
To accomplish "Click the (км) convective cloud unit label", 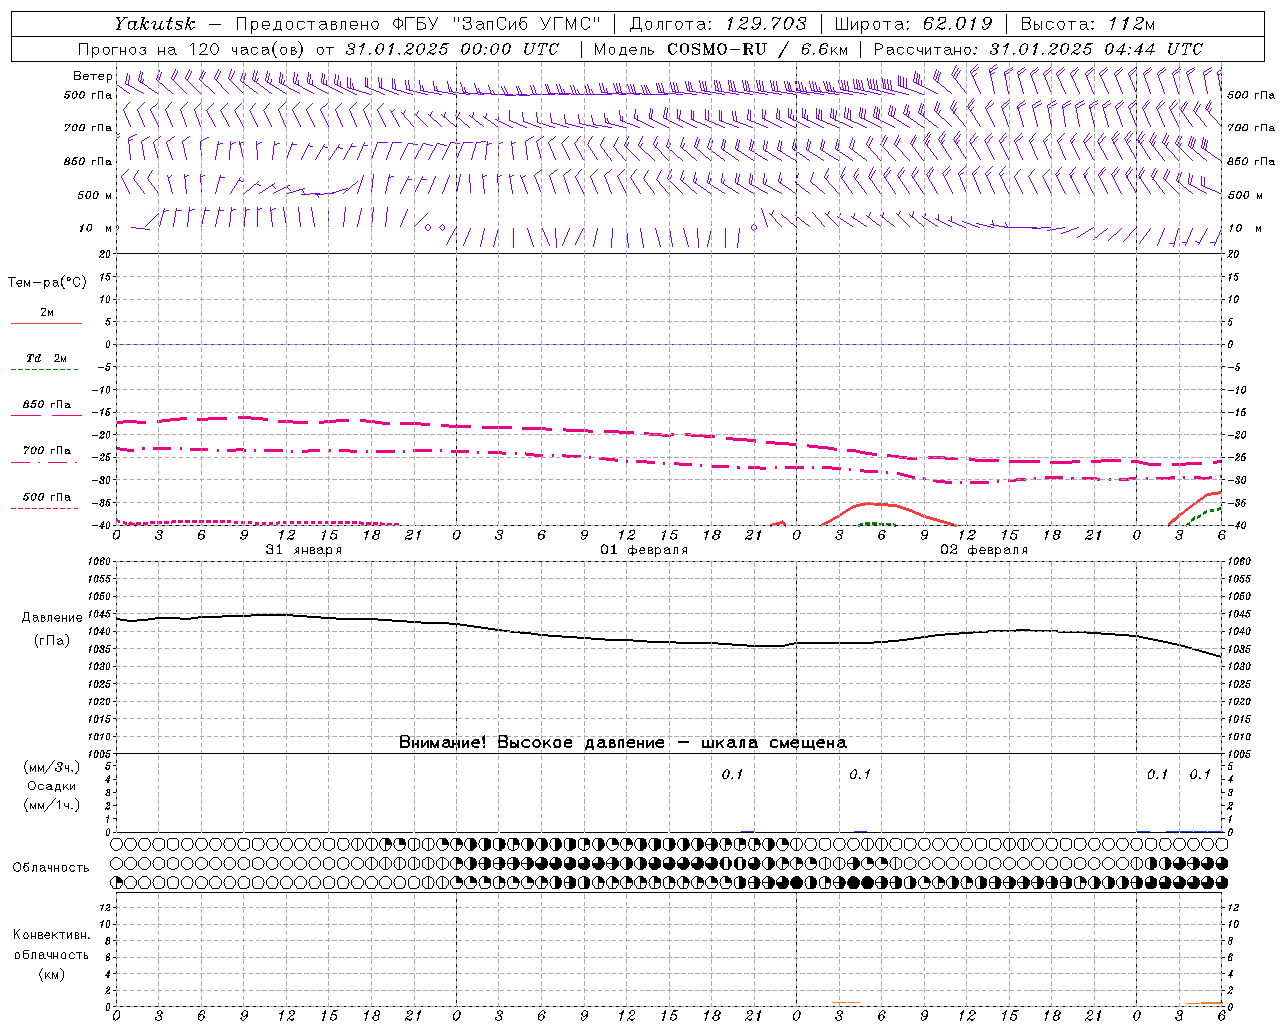I will coord(52,974).
